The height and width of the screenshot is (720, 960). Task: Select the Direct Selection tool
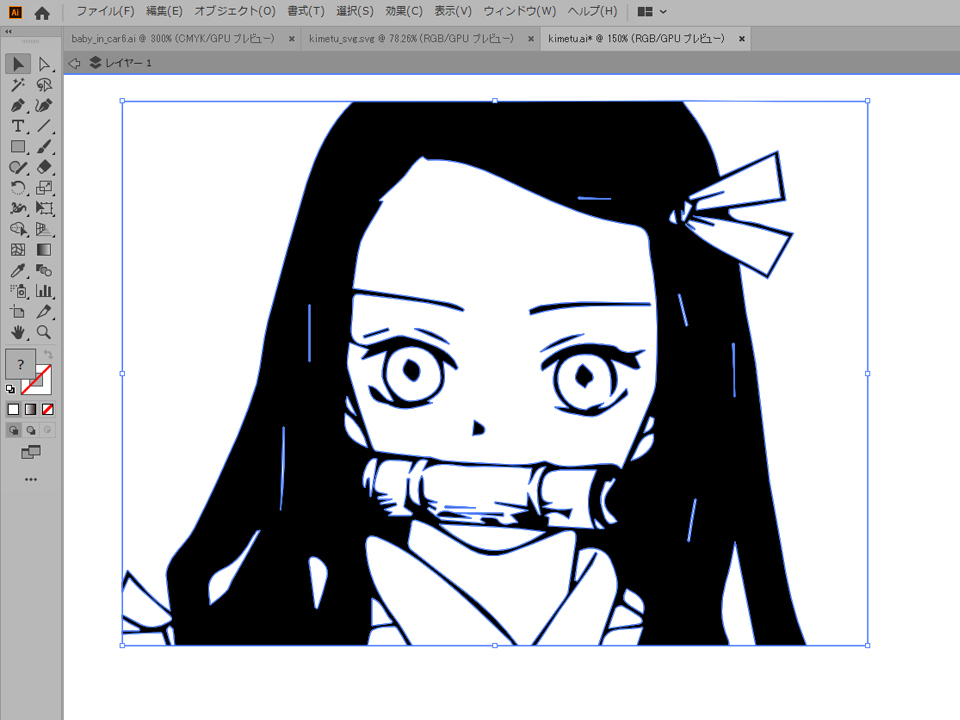click(x=44, y=64)
